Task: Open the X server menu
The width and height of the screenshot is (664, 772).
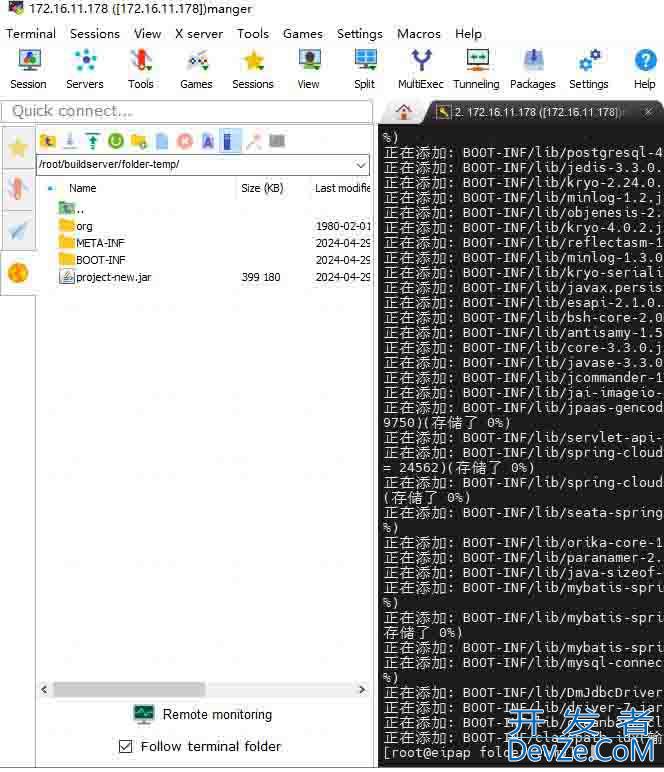Action: click(199, 33)
